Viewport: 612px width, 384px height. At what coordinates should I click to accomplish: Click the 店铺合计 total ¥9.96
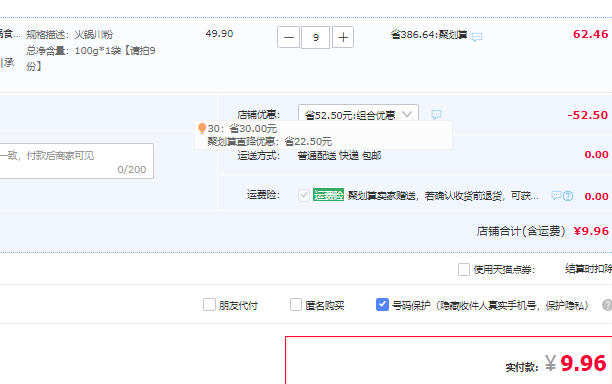tap(591, 231)
